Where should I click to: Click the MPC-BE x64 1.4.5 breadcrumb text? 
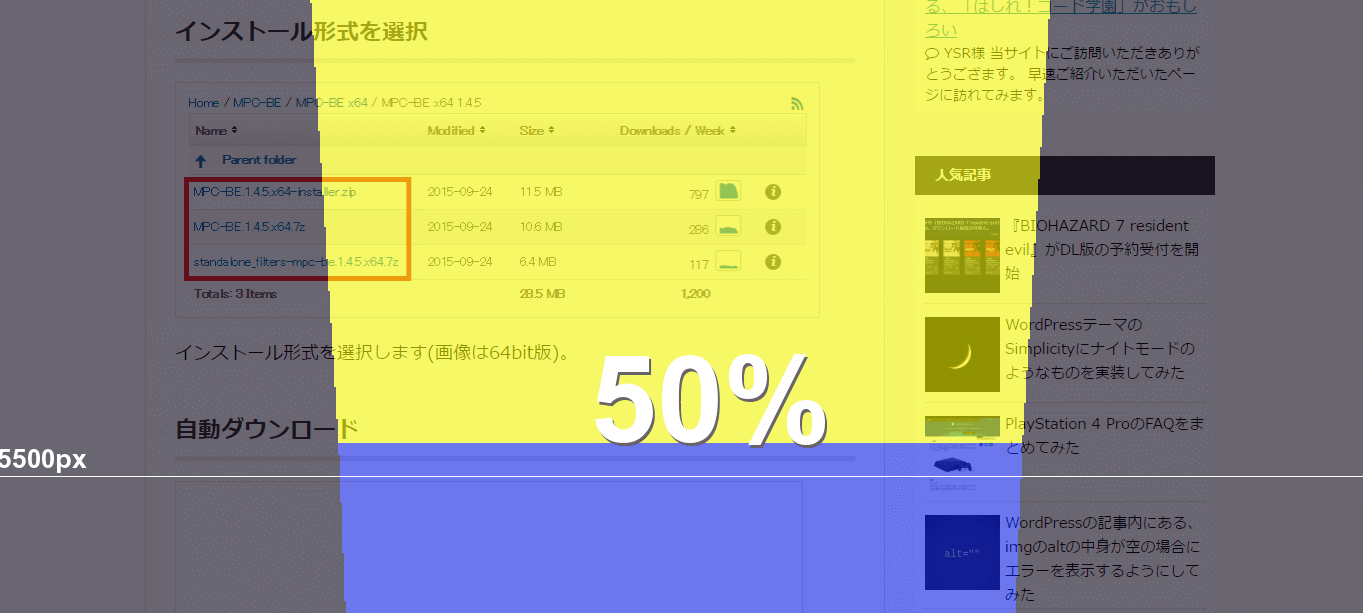click(432, 103)
